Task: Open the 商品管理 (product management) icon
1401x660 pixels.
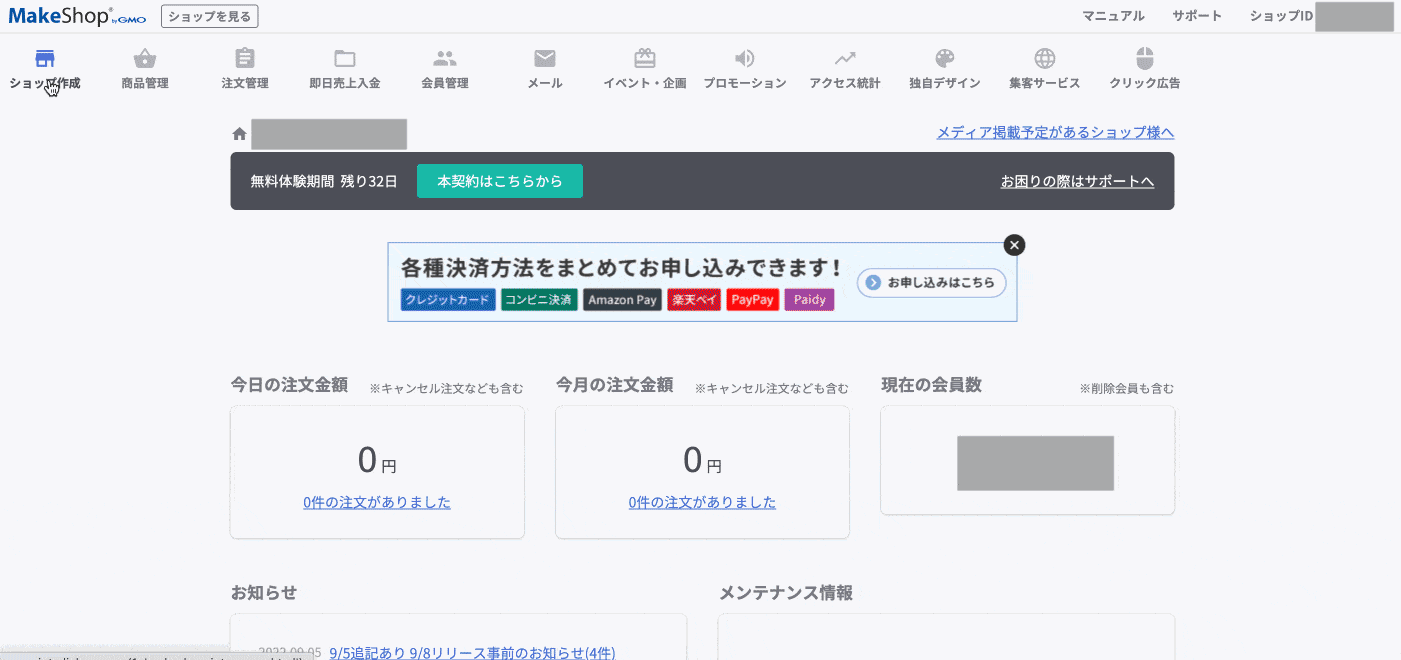Action: (143, 68)
